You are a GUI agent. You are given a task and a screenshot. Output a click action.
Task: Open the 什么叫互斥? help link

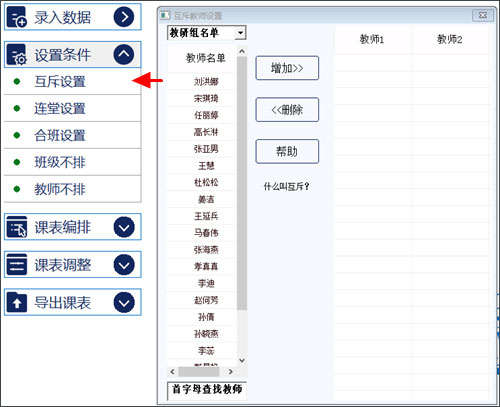pyautogui.click(x=286, y=186)
